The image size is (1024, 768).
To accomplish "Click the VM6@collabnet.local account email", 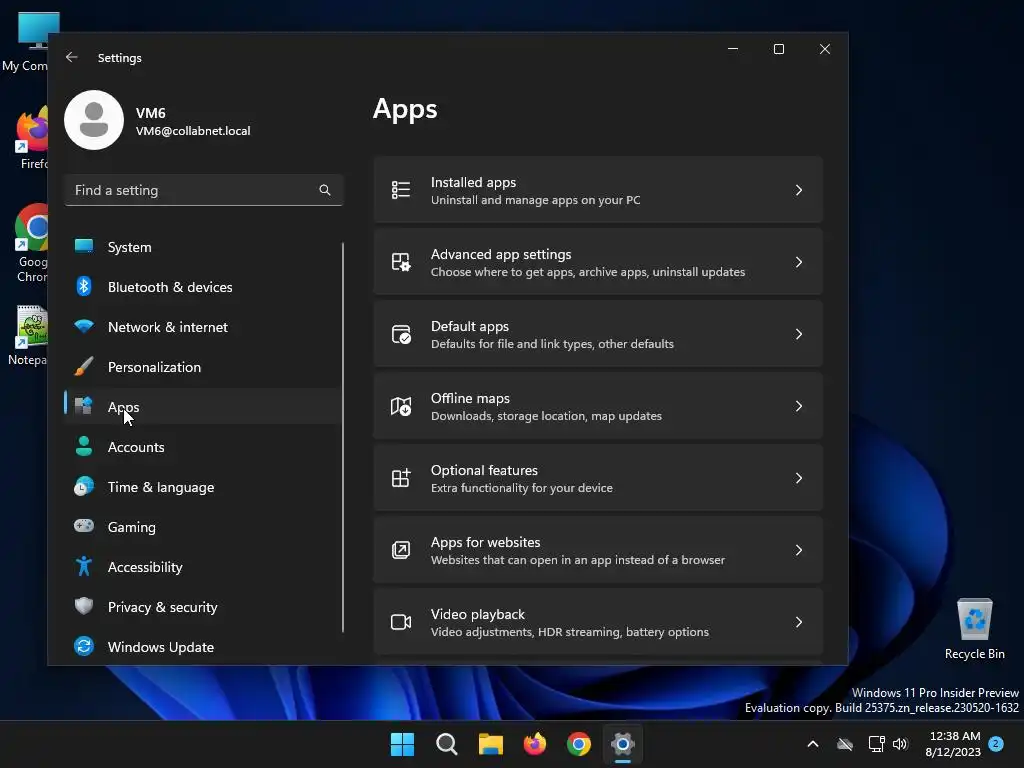I will point(193,131).
